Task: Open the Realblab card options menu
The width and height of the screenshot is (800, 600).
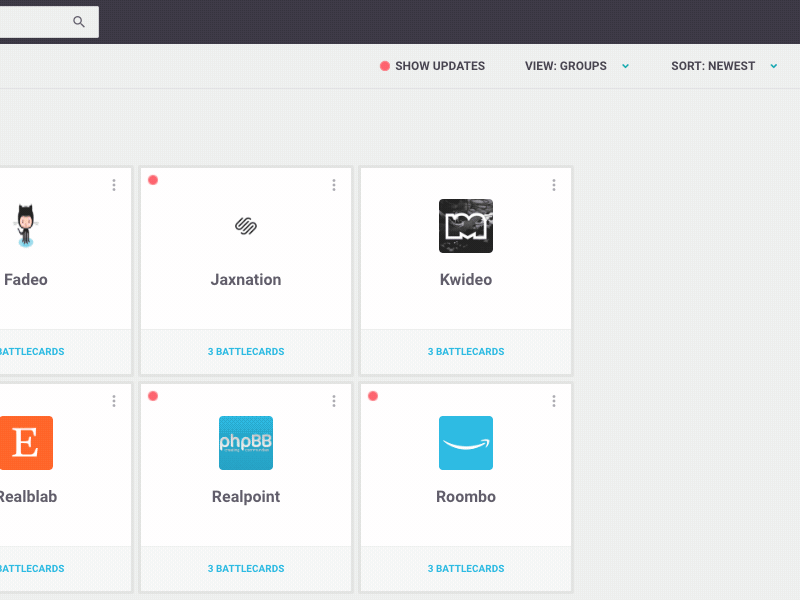Action: click(x=114, y=401)
